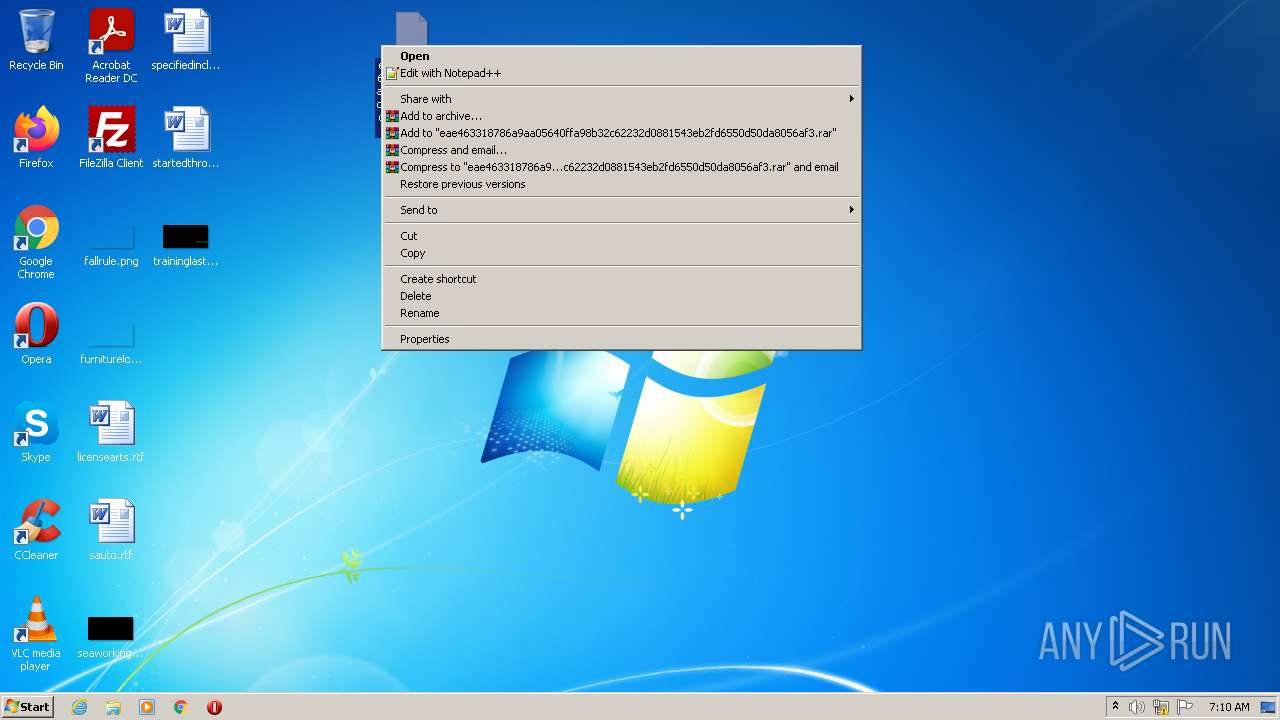Click the Chrome taskbar icon

(x=181, y=707)
